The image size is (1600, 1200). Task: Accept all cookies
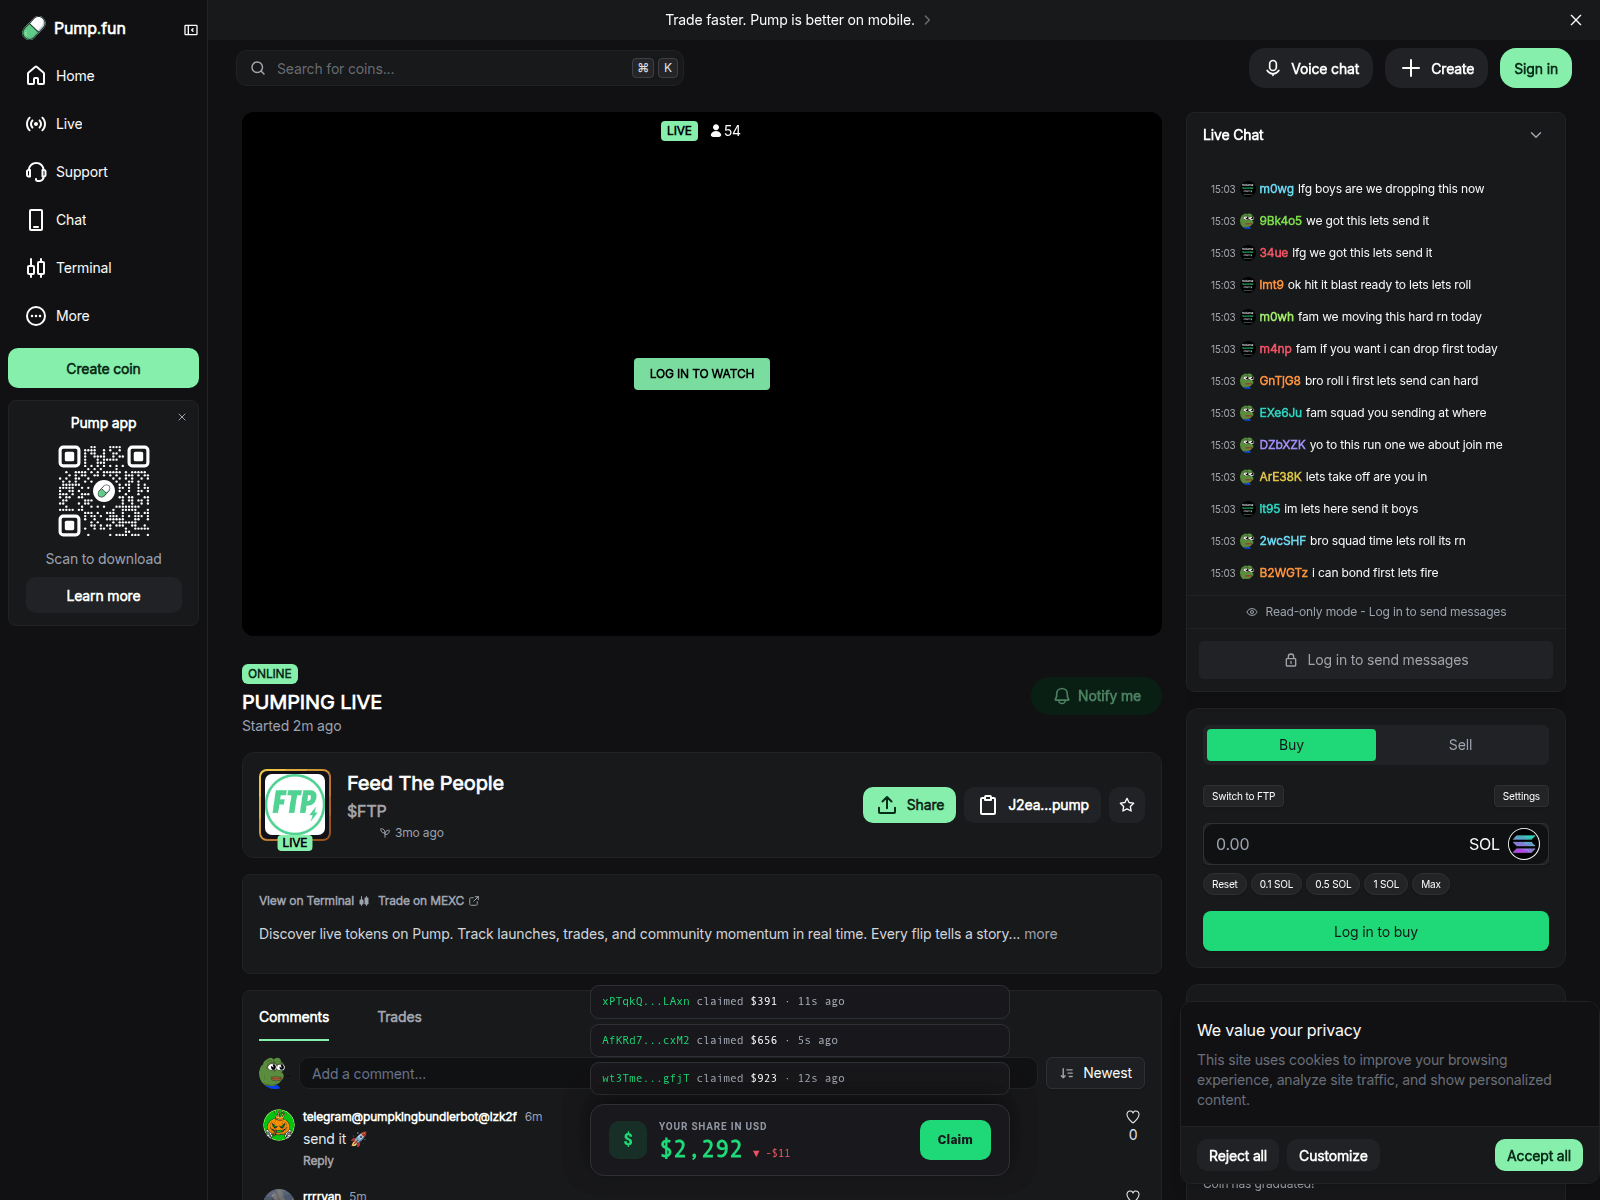point(1539,1155)
